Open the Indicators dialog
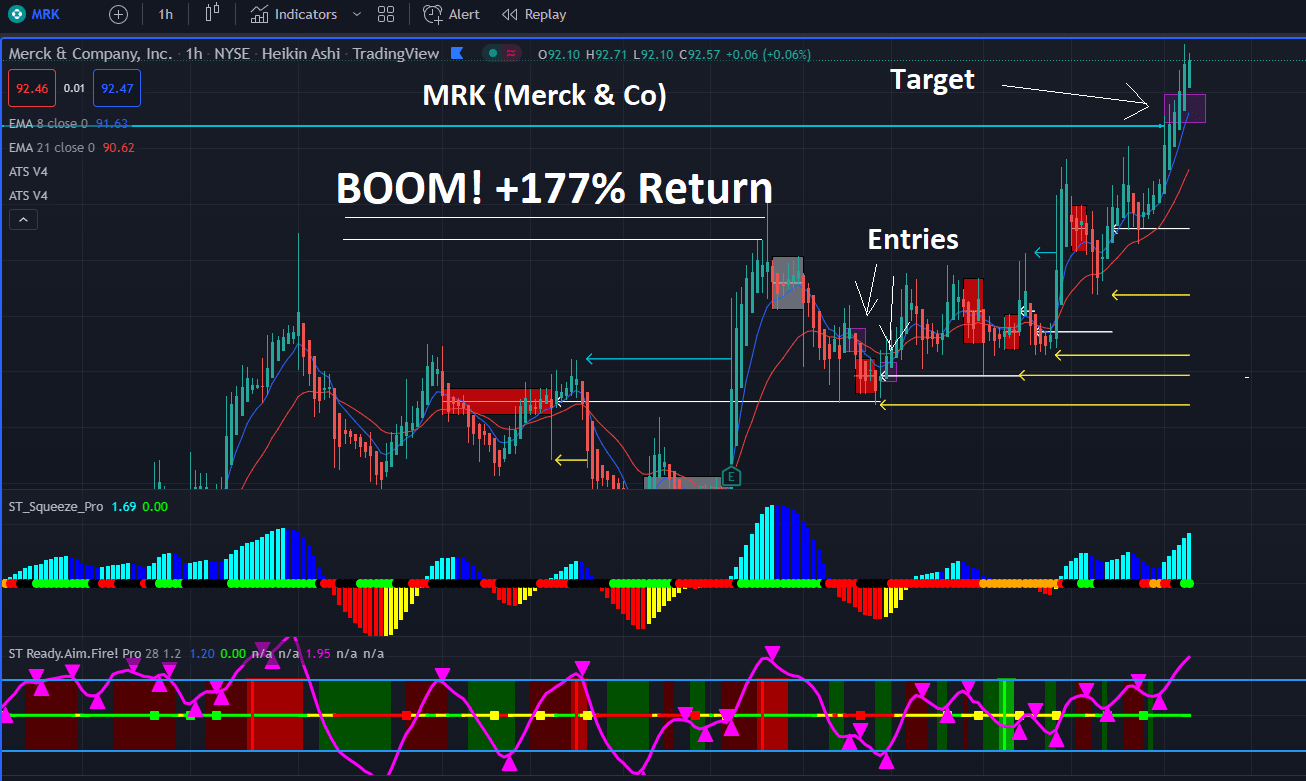The image size is (1306, 781). 294,14
